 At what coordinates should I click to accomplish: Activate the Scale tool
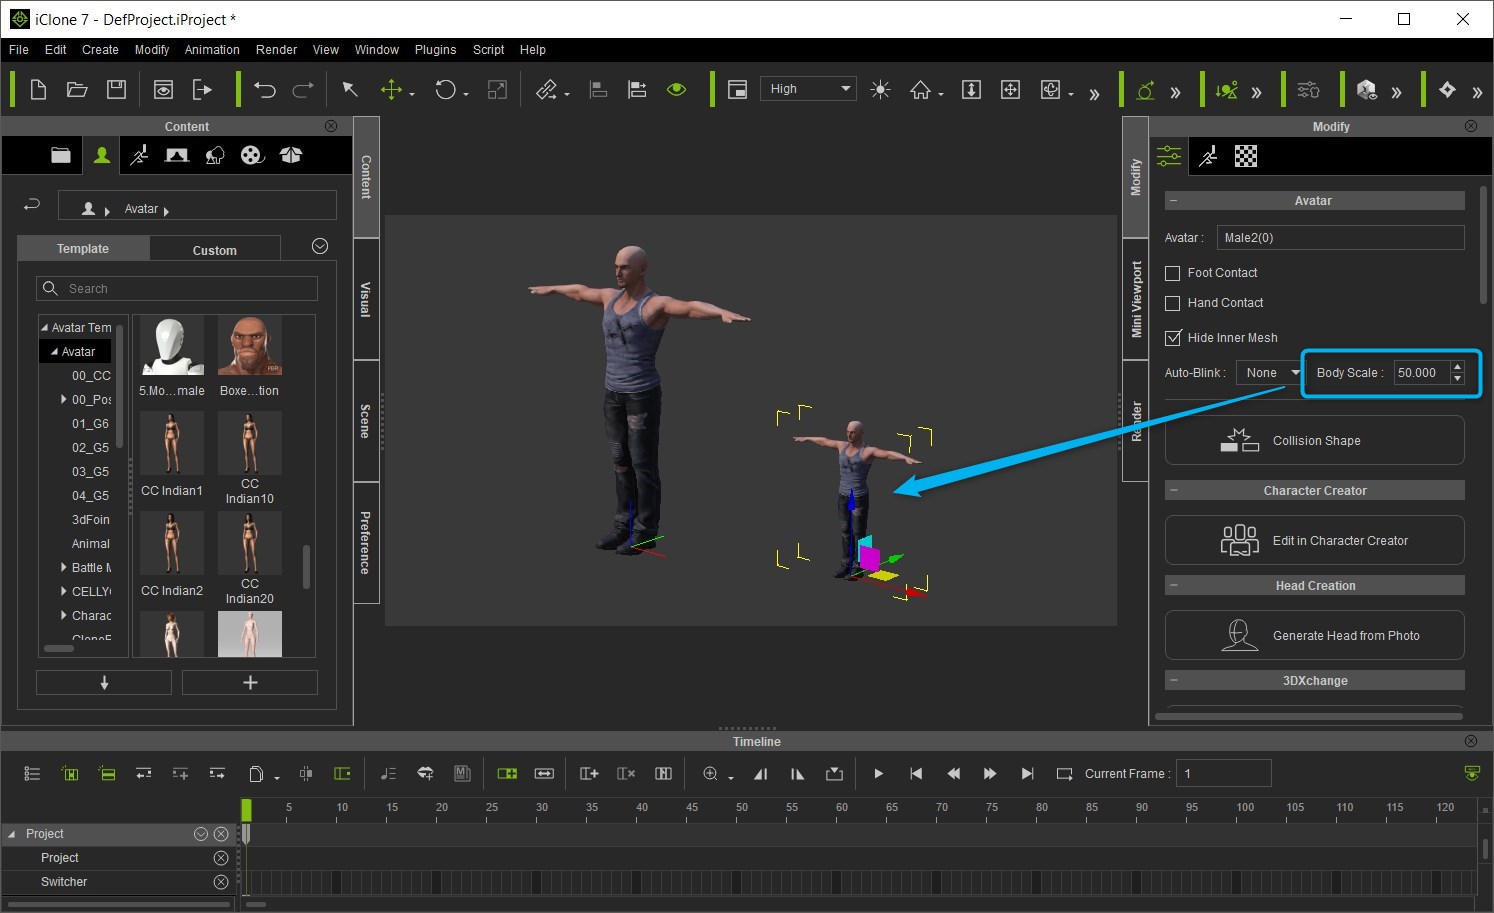[x=497, y=90]
